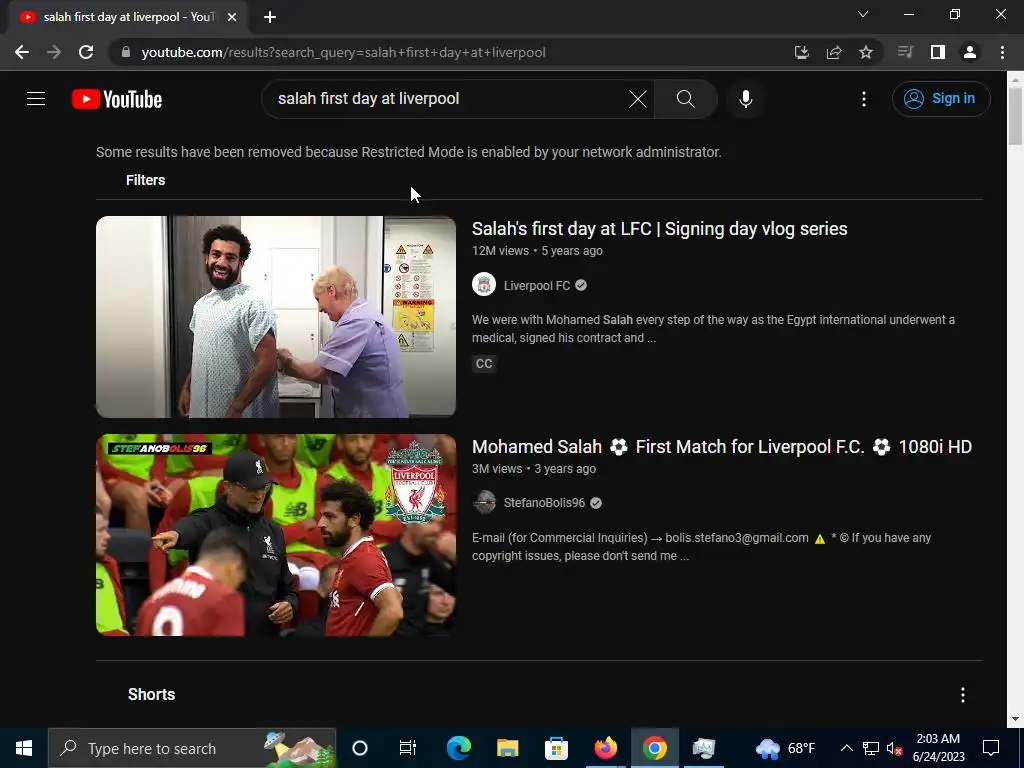Open the Shorts section three-dot menu
1024x768 pixels.
[963, 695]
